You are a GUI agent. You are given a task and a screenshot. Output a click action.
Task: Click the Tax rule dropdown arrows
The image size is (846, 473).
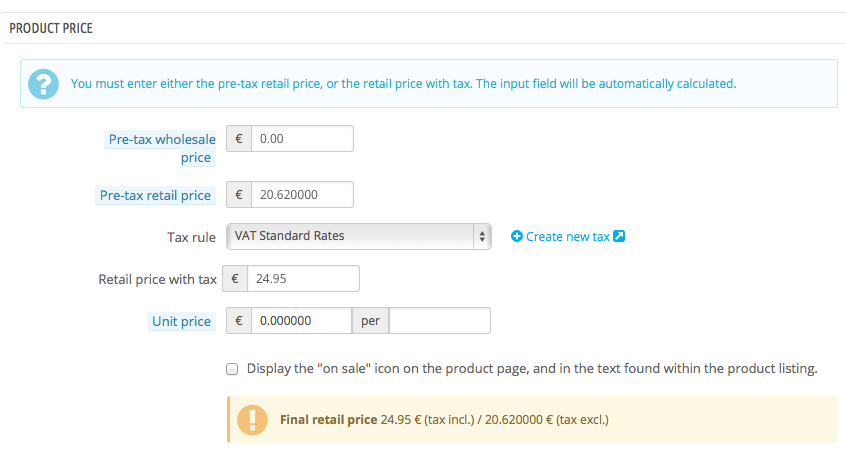(x=482, y=236)
